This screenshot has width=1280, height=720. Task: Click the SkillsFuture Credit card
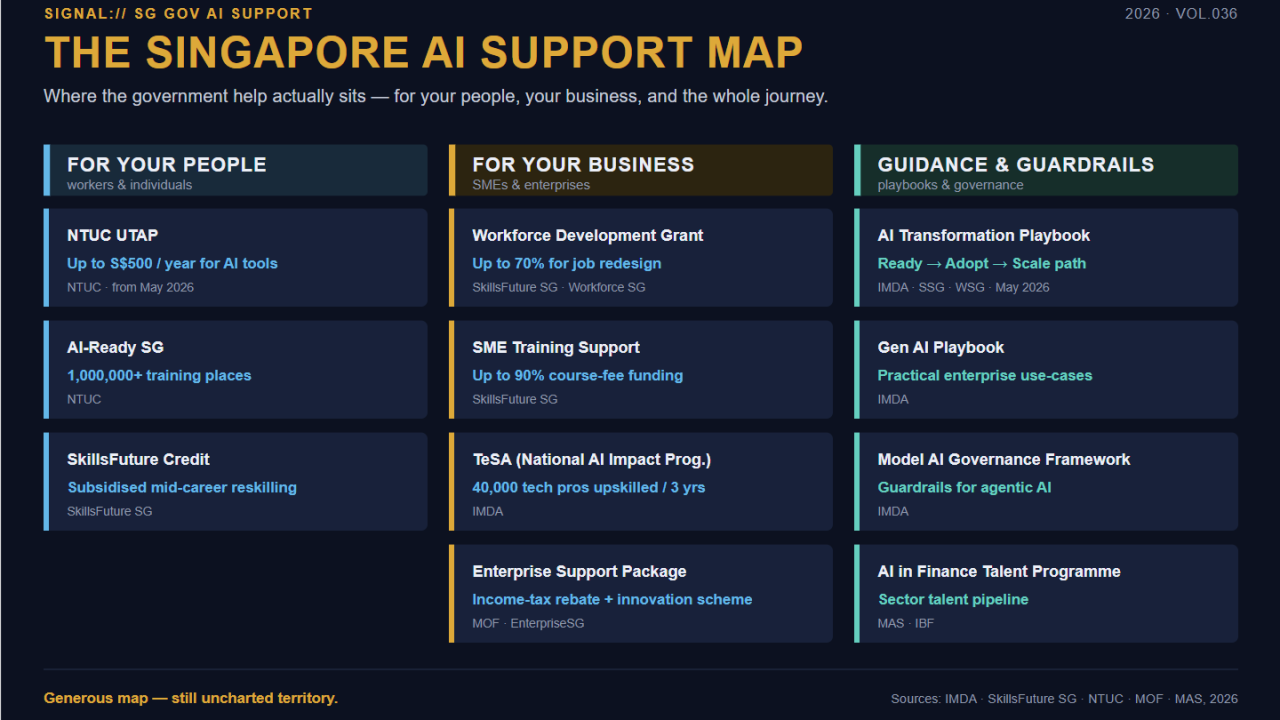[235, 481]
